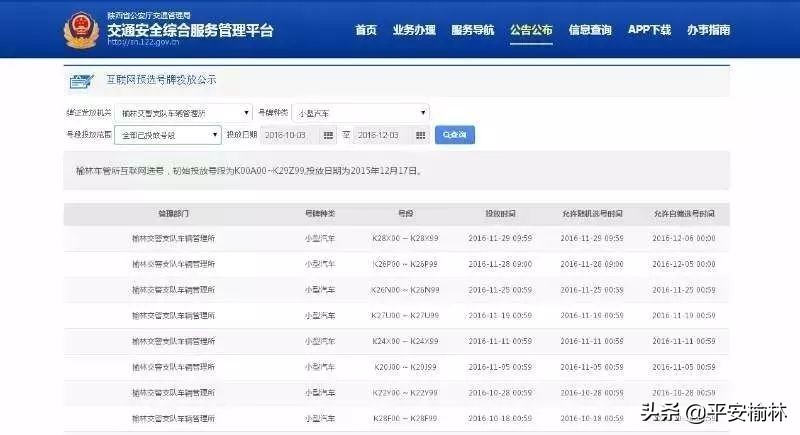800x435 pixels.
Task: Select 服务导航 in the navigation bar
Action: click(x=472, y=30)
